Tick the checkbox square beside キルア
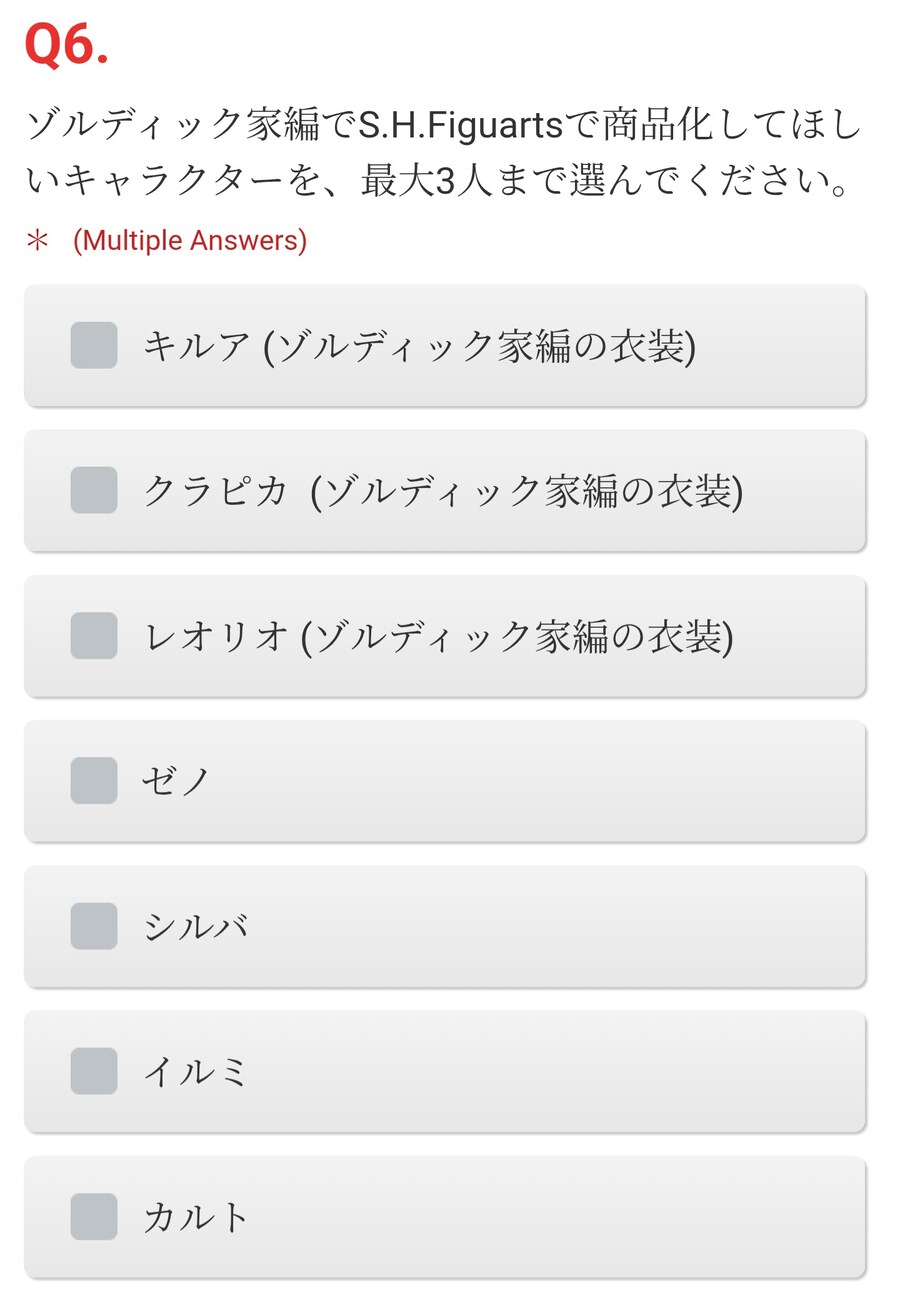The image size is (900, 1299). click(x=94, y=345)
